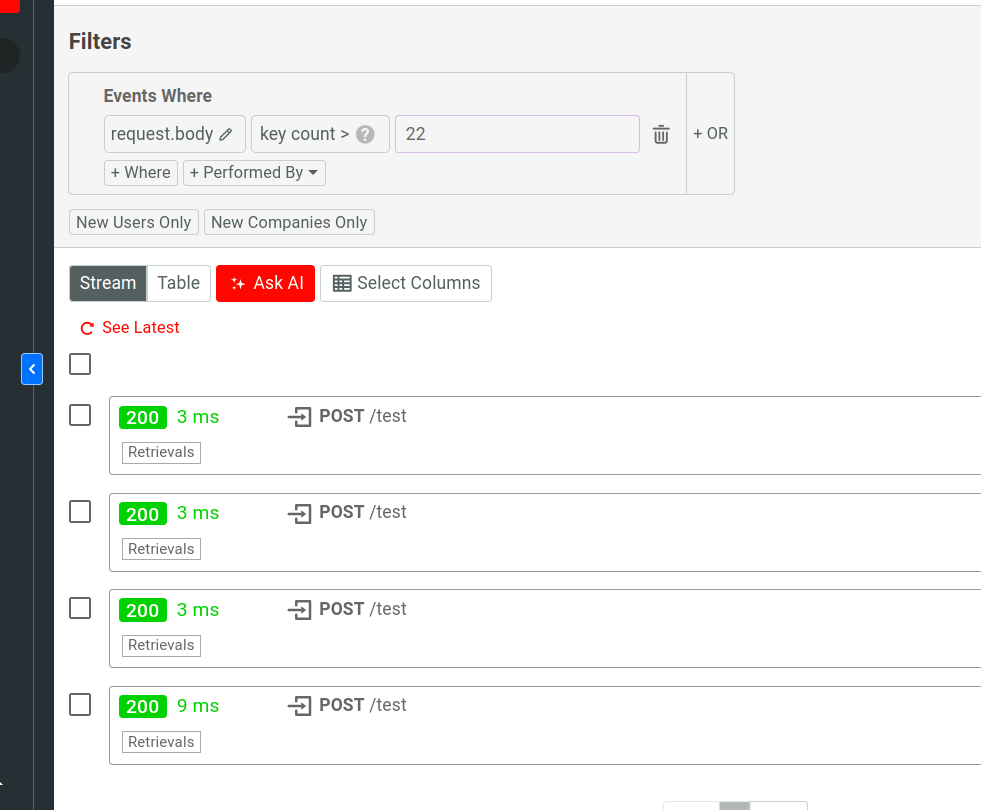The width and height of the screenshot is (981, 810).
Task: Click the filter value input containing 22
Action: coord(516,133)
